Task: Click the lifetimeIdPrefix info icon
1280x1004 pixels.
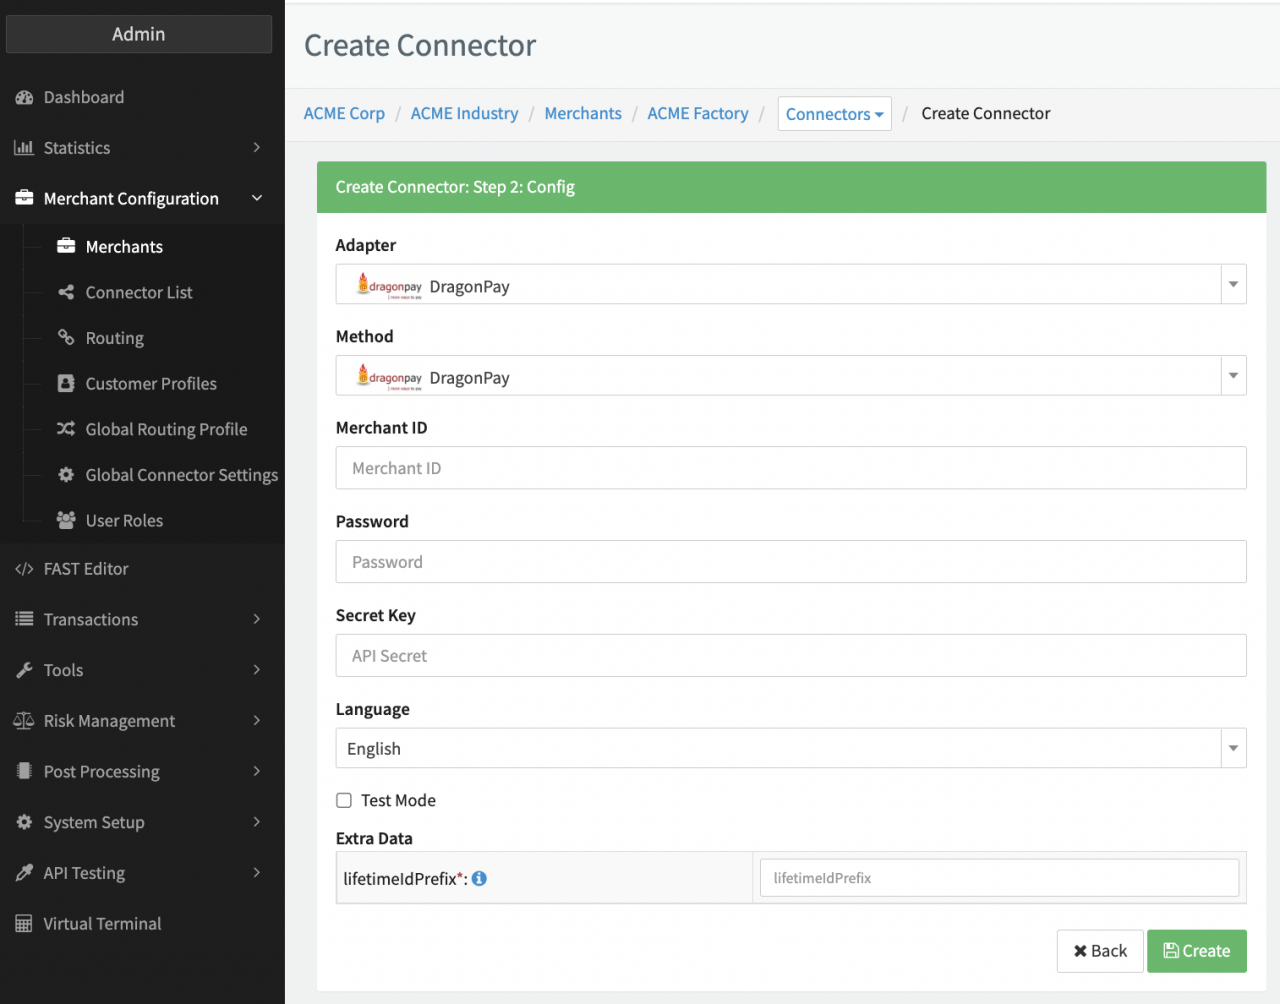Action: click(480, 879)
